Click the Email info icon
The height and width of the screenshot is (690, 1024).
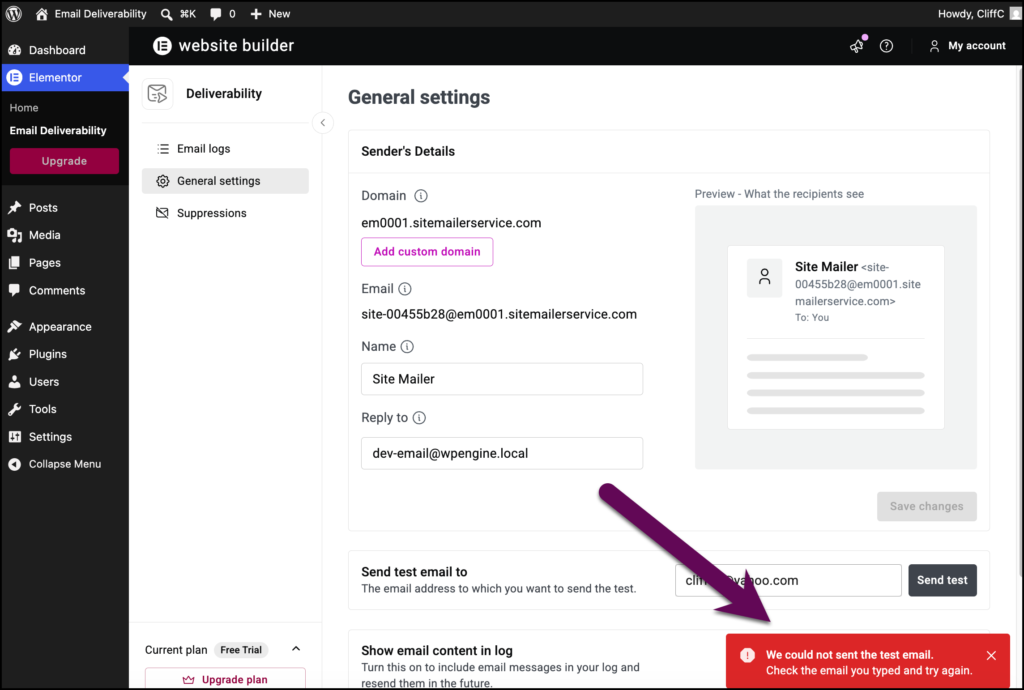(405, 289)
